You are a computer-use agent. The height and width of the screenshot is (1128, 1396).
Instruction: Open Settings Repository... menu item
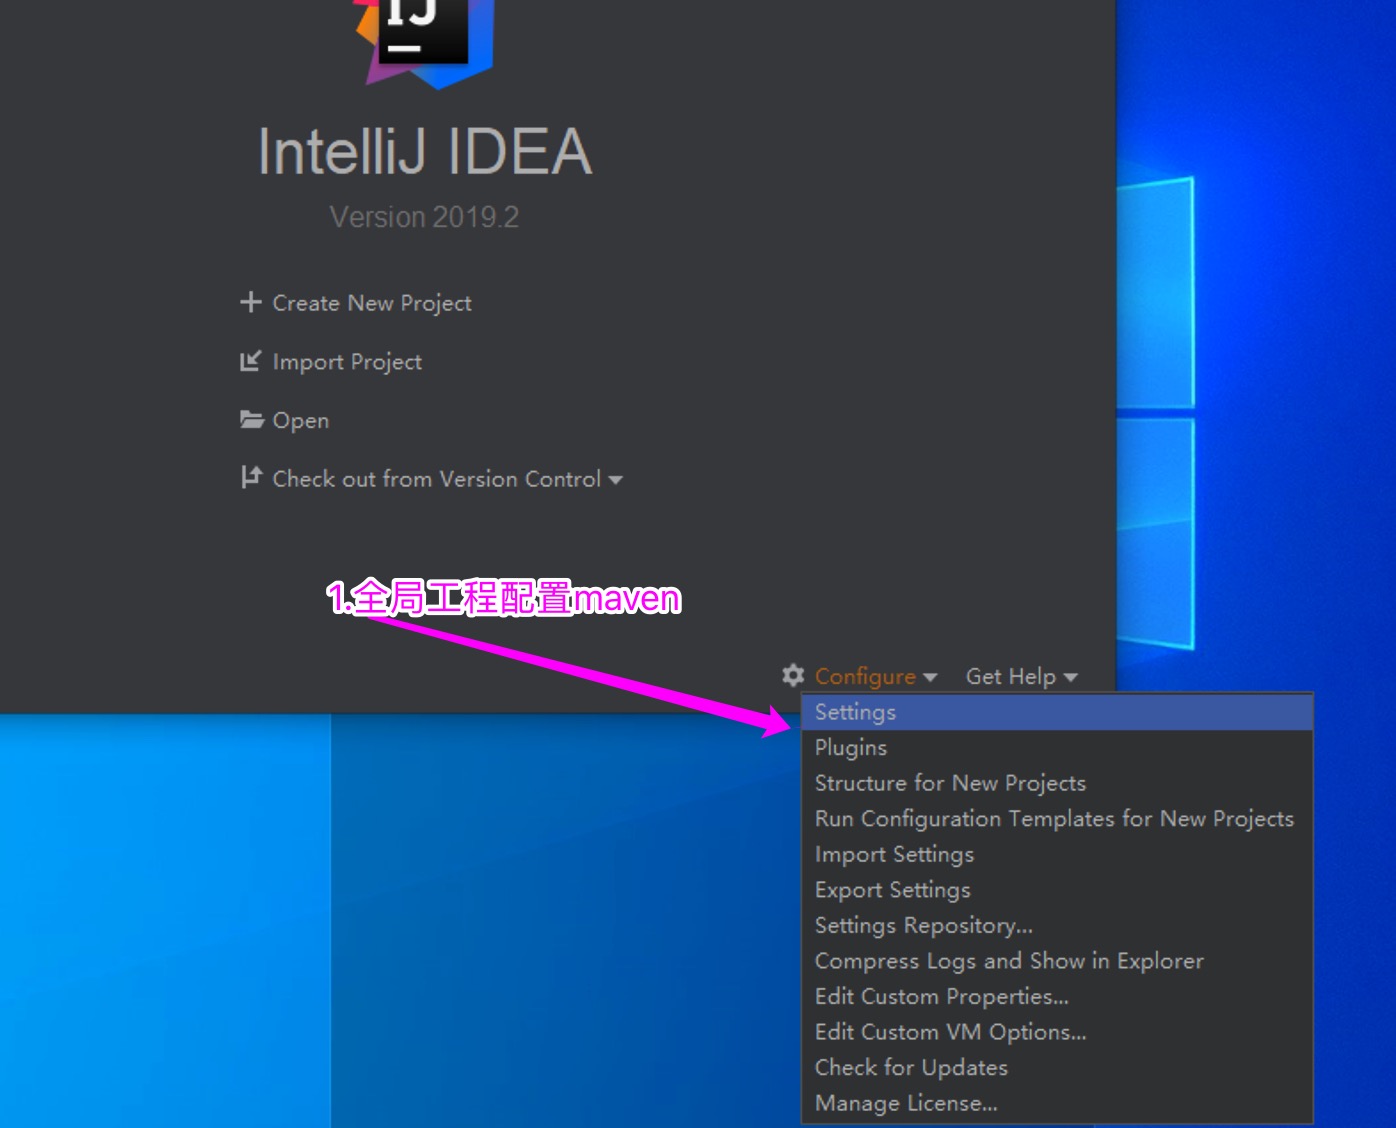[1057, 925]
